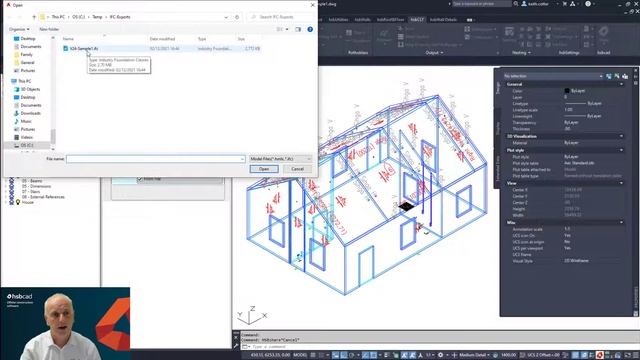Select the House item in the tree

click(28, 202)
